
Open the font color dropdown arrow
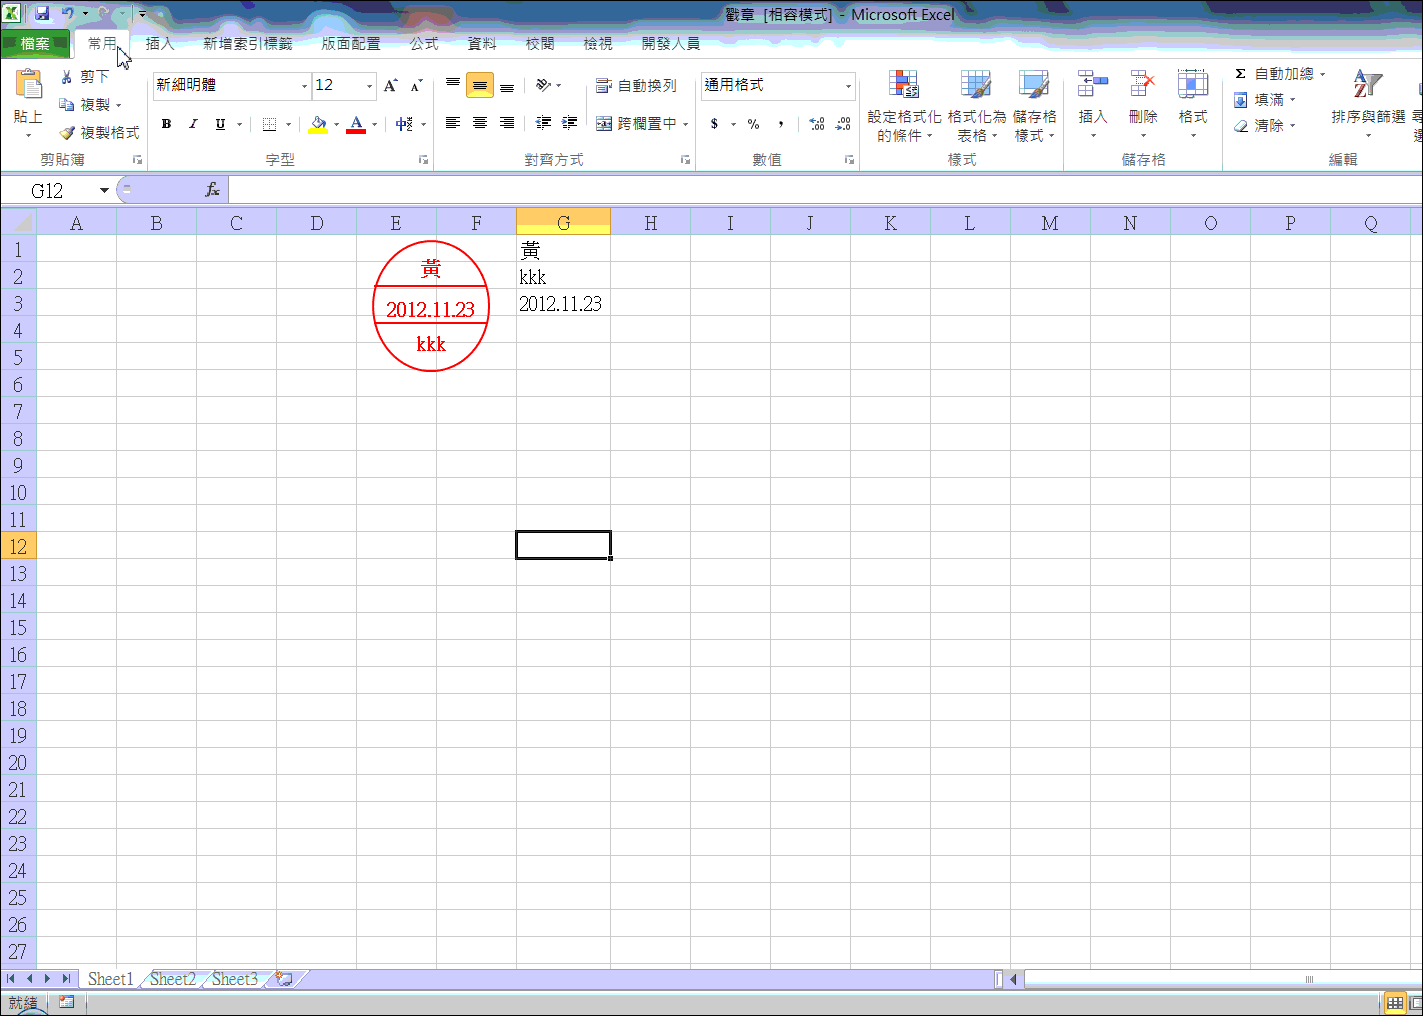pyautogui.click(x=374, y=124)
